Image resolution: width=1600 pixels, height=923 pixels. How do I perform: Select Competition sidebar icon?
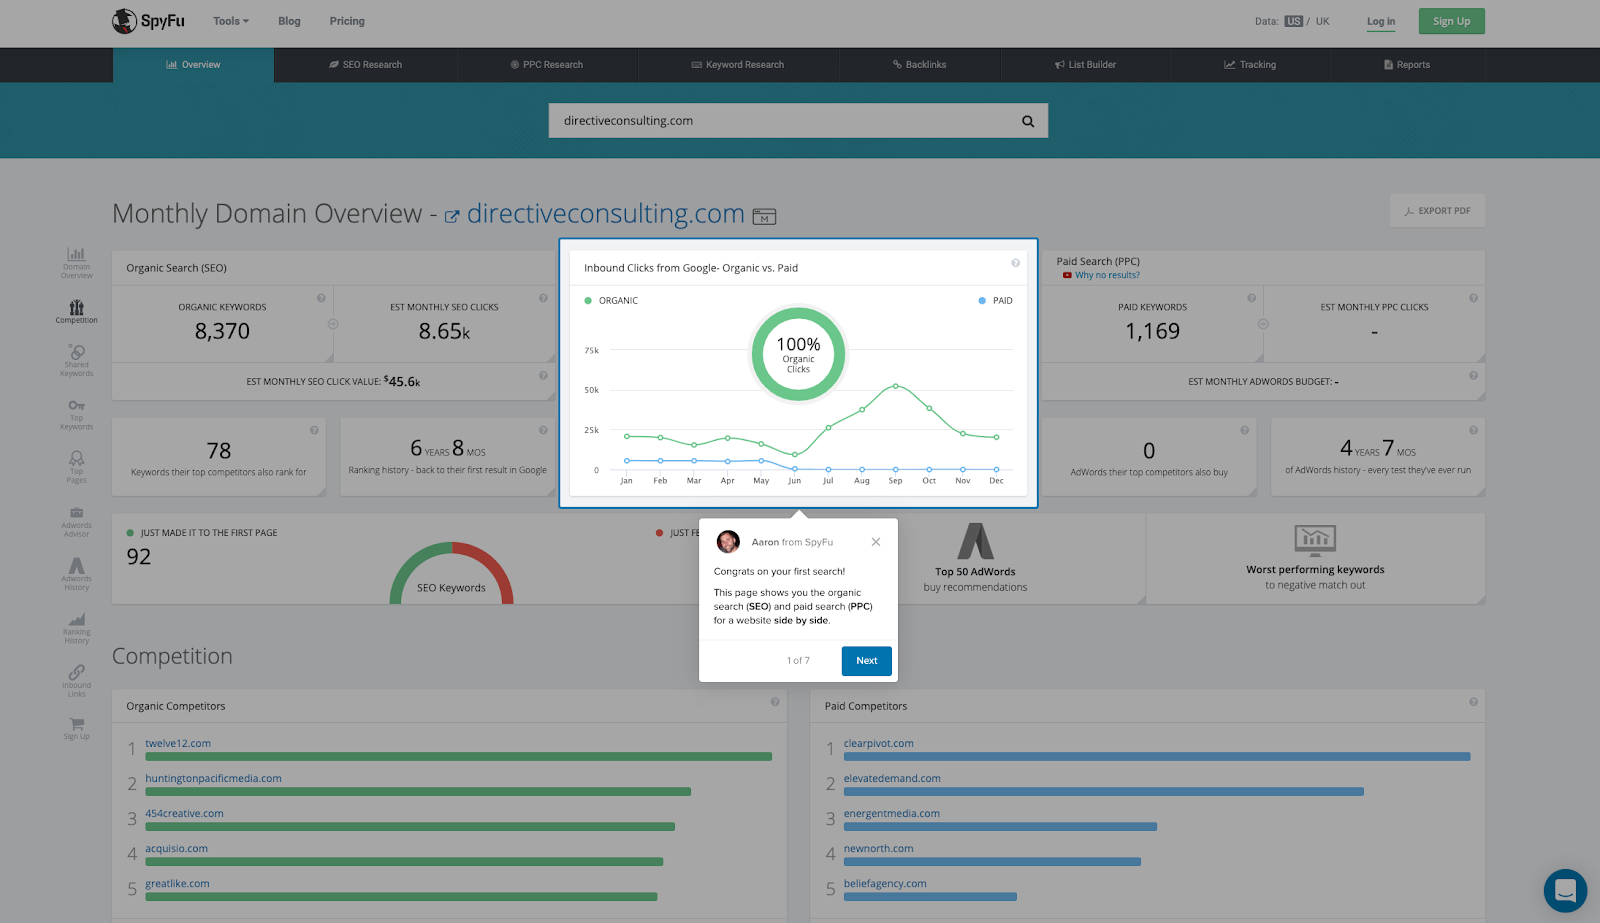[76, 312]
